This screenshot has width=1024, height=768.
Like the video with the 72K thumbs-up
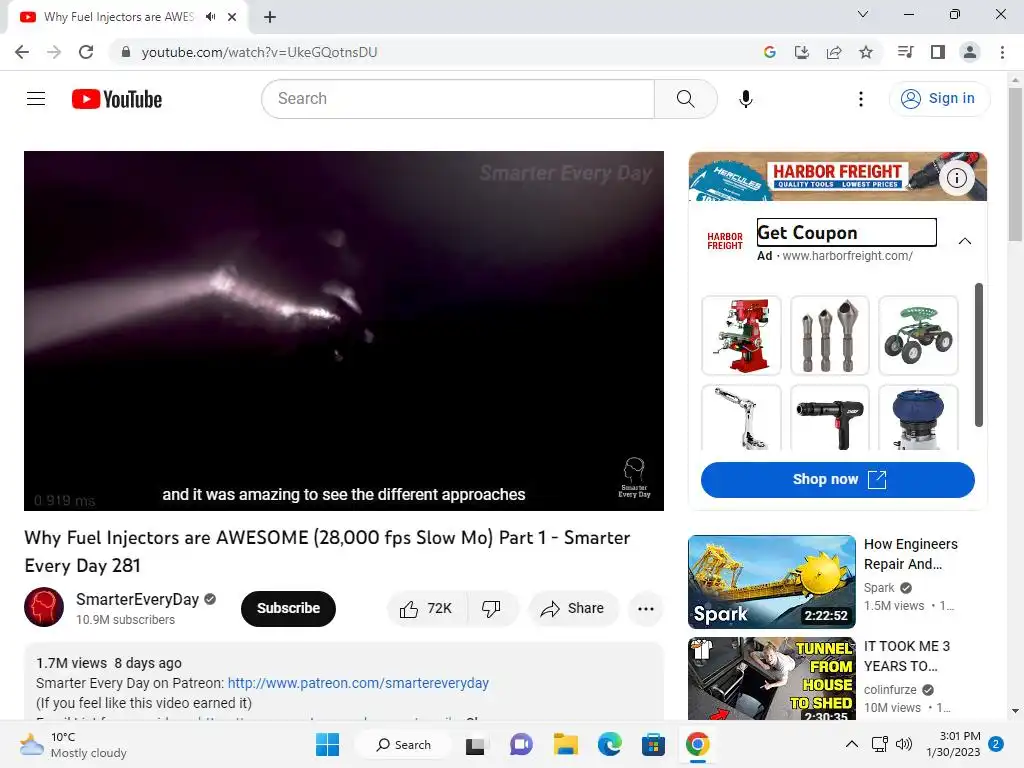click(426, 609)
